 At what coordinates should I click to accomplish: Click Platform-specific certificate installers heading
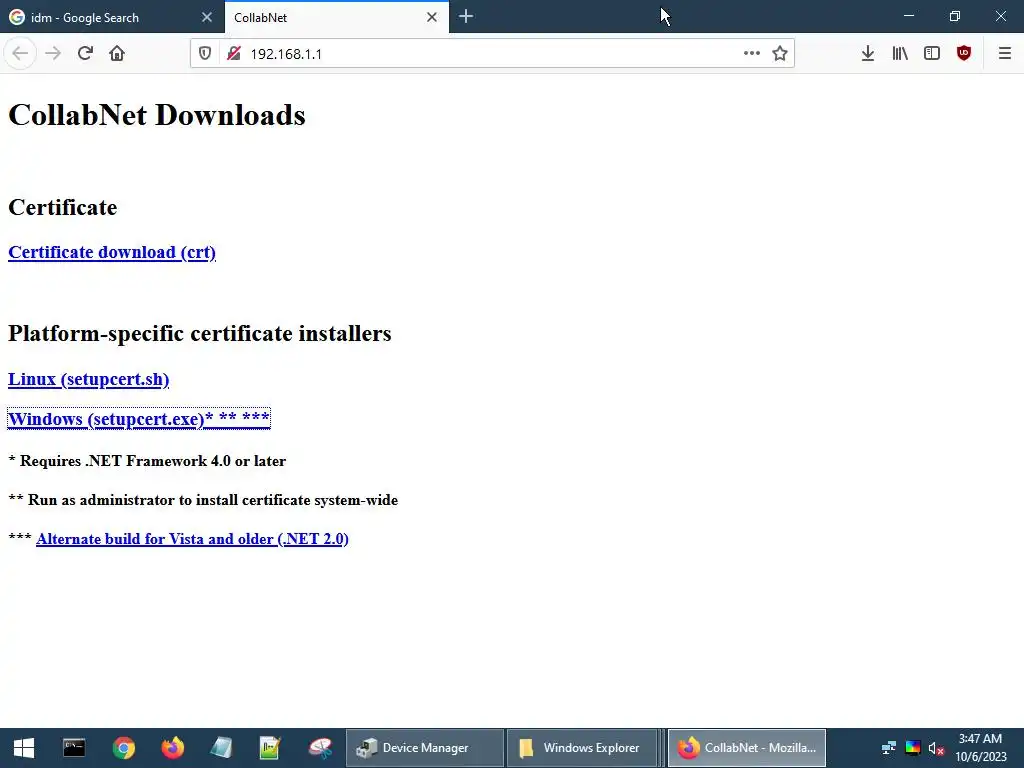(200, 333)
